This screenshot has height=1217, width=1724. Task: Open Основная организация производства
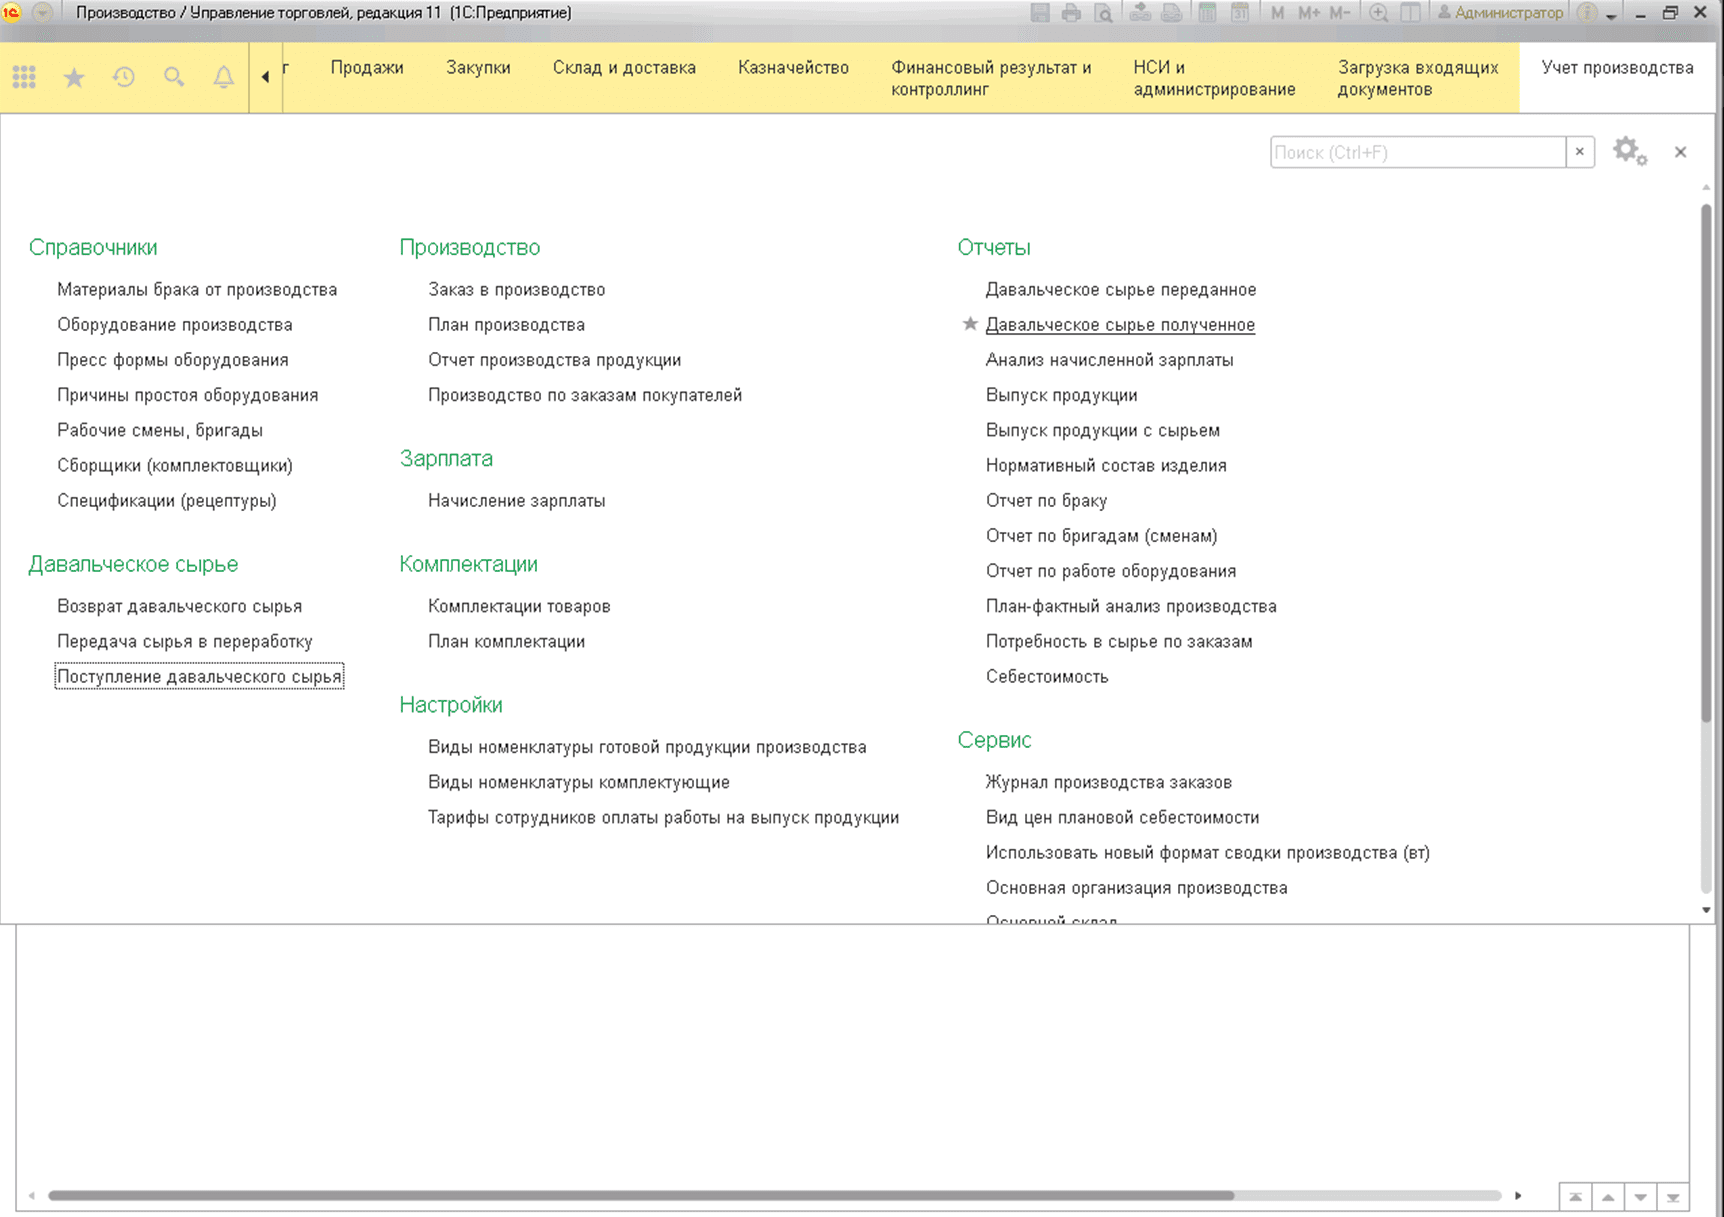click(1136, 887)
